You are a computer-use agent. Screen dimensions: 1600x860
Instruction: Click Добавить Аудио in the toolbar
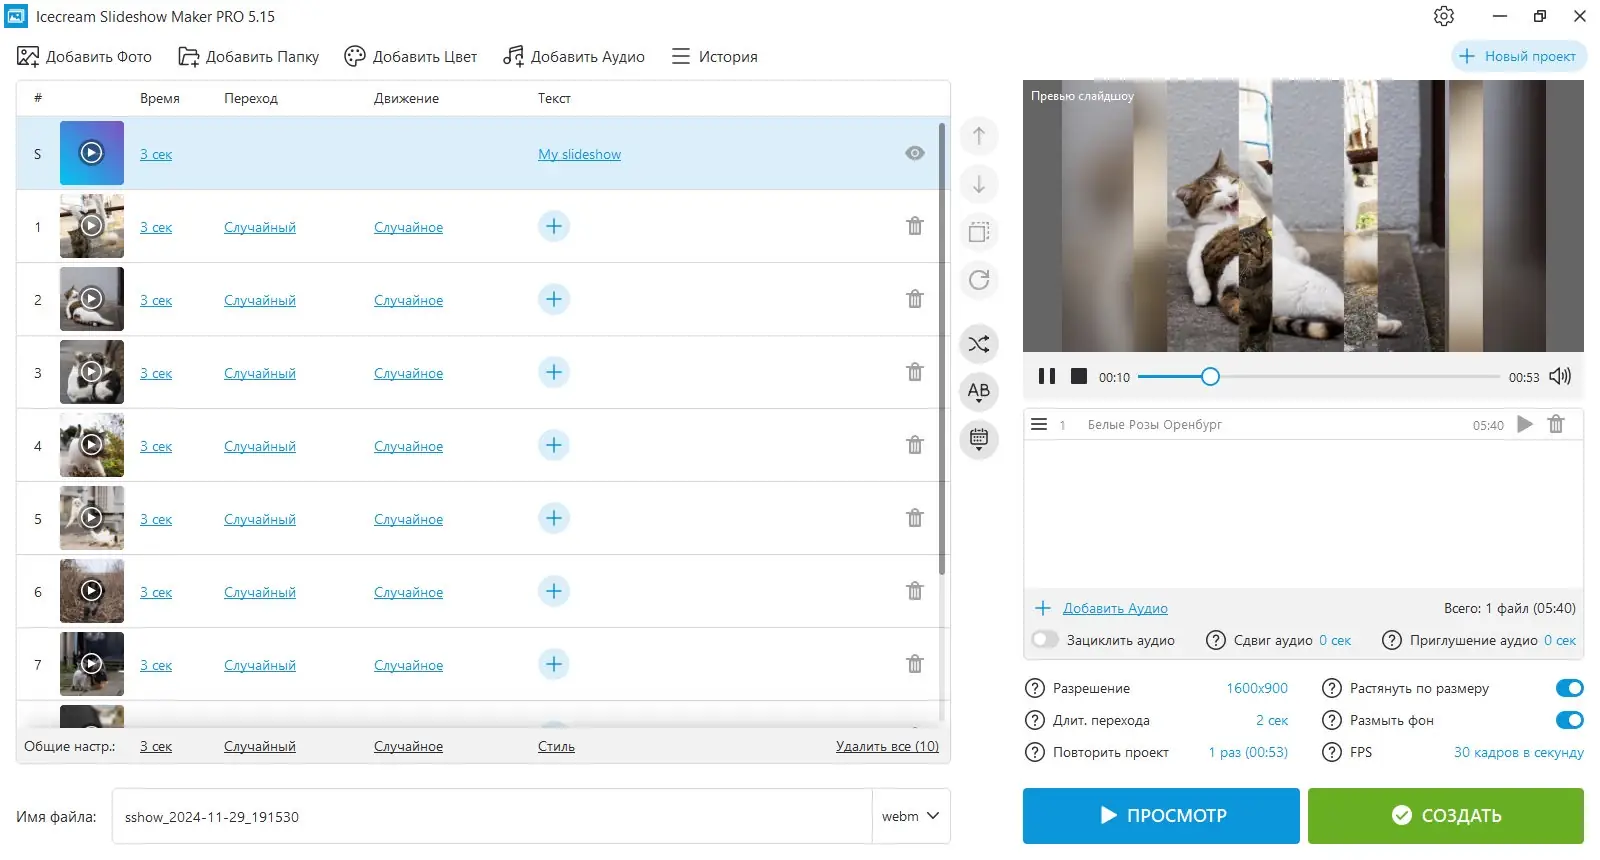pos(574,57)
